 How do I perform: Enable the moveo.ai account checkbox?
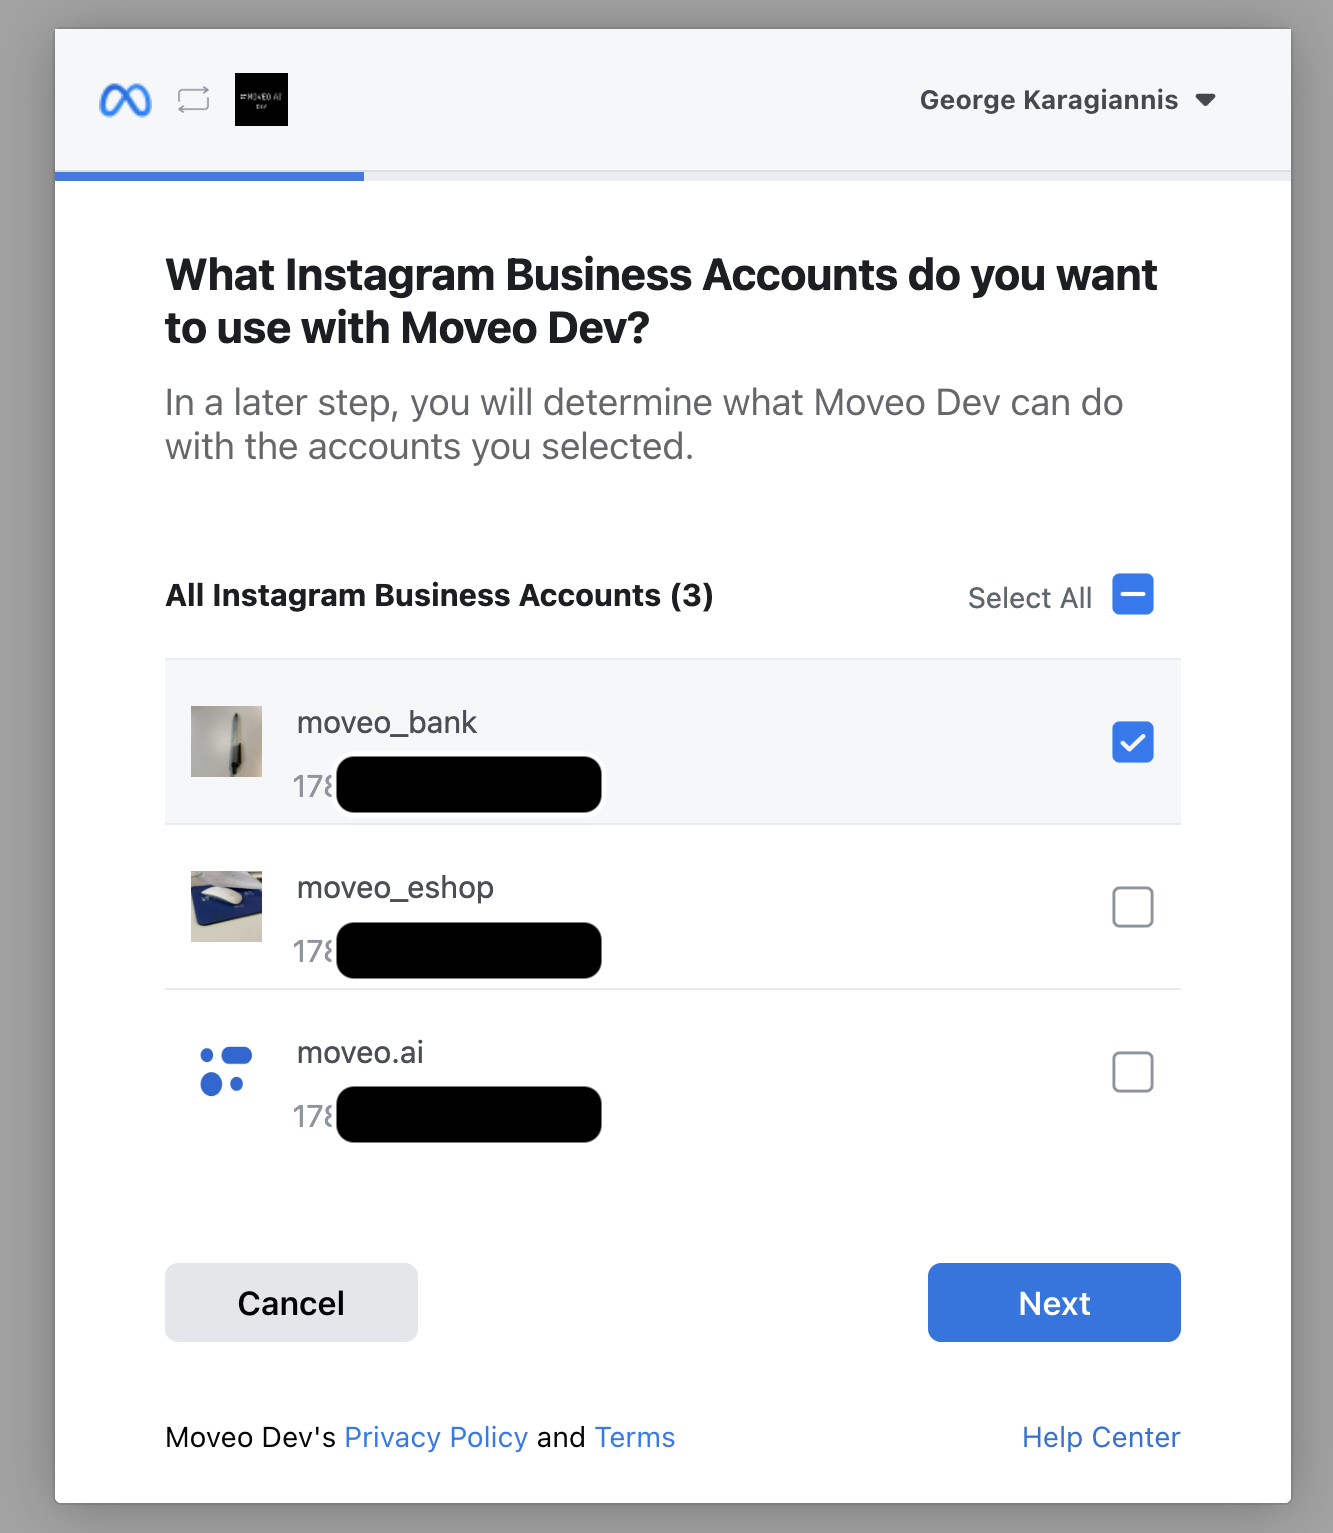[x=1132, y=1072]
